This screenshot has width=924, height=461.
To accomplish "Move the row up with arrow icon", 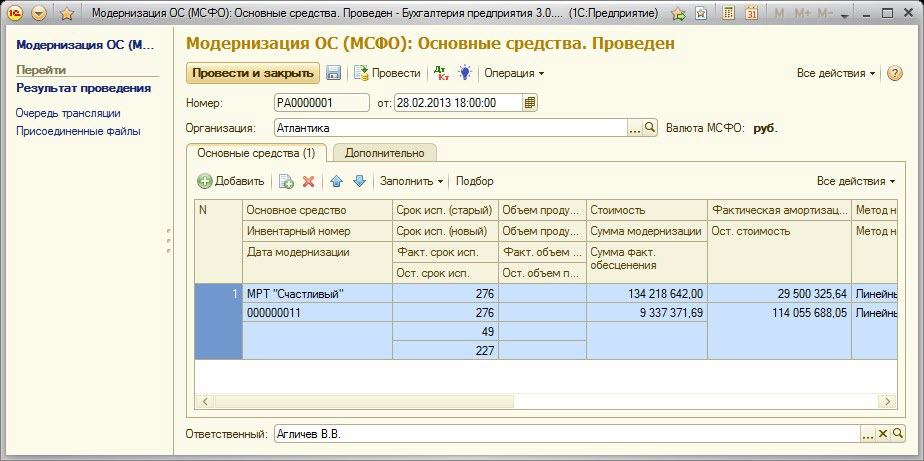I will [x=337, y=181].
